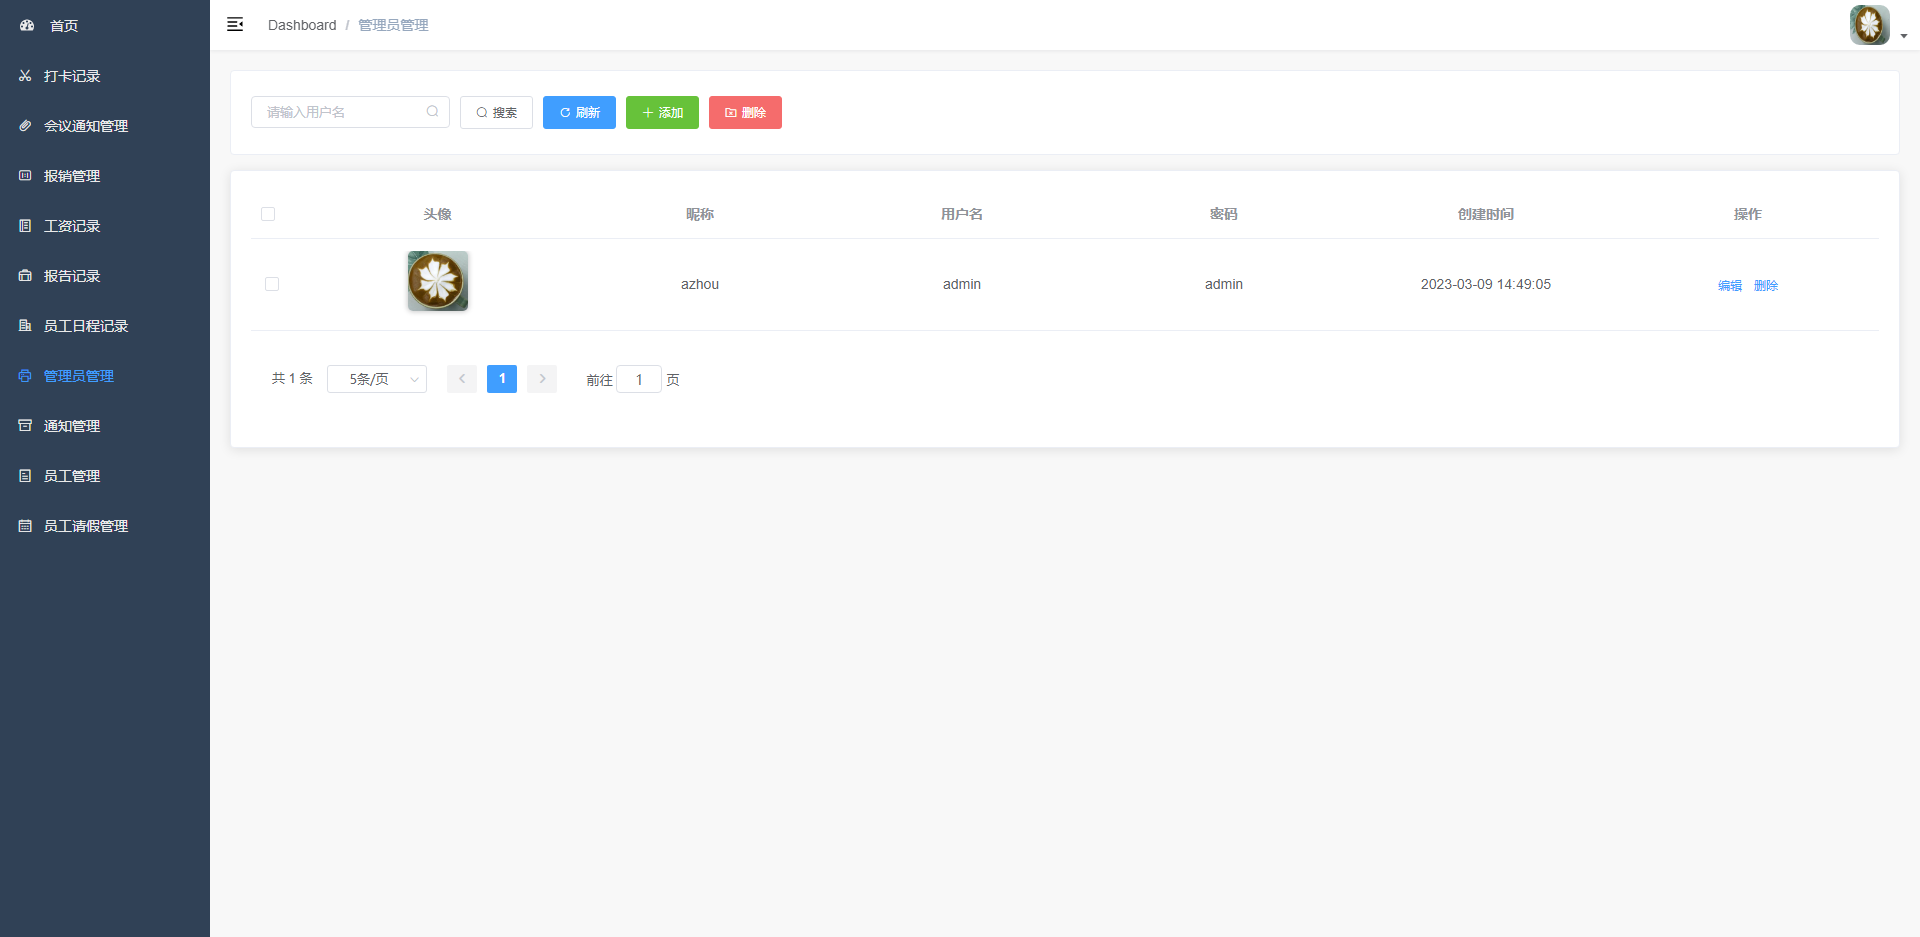Click the 报销管理 reimbursement icon
The height and width of the screenshot is (937, 1920).
(24, 175)
